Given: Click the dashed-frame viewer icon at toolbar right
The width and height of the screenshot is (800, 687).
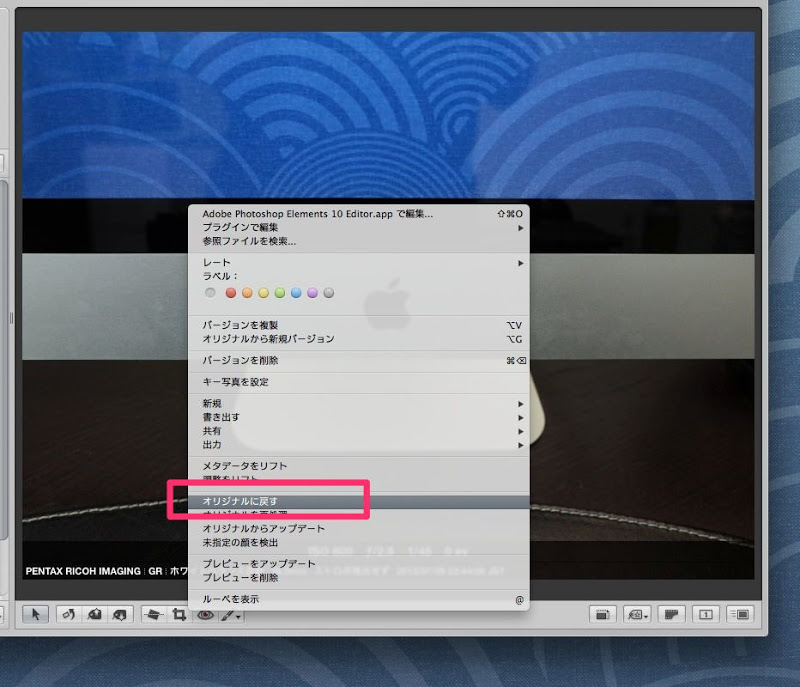Looking at the screenshot, I should (x=603, y=615).
